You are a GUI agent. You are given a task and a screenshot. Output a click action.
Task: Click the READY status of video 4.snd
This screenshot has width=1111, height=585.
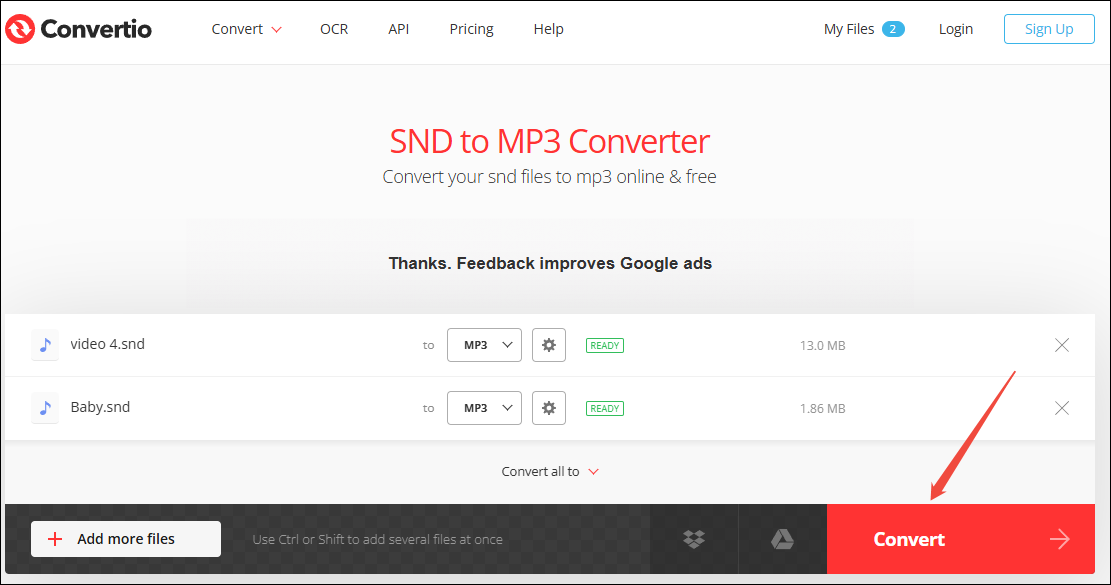[604, 346]
